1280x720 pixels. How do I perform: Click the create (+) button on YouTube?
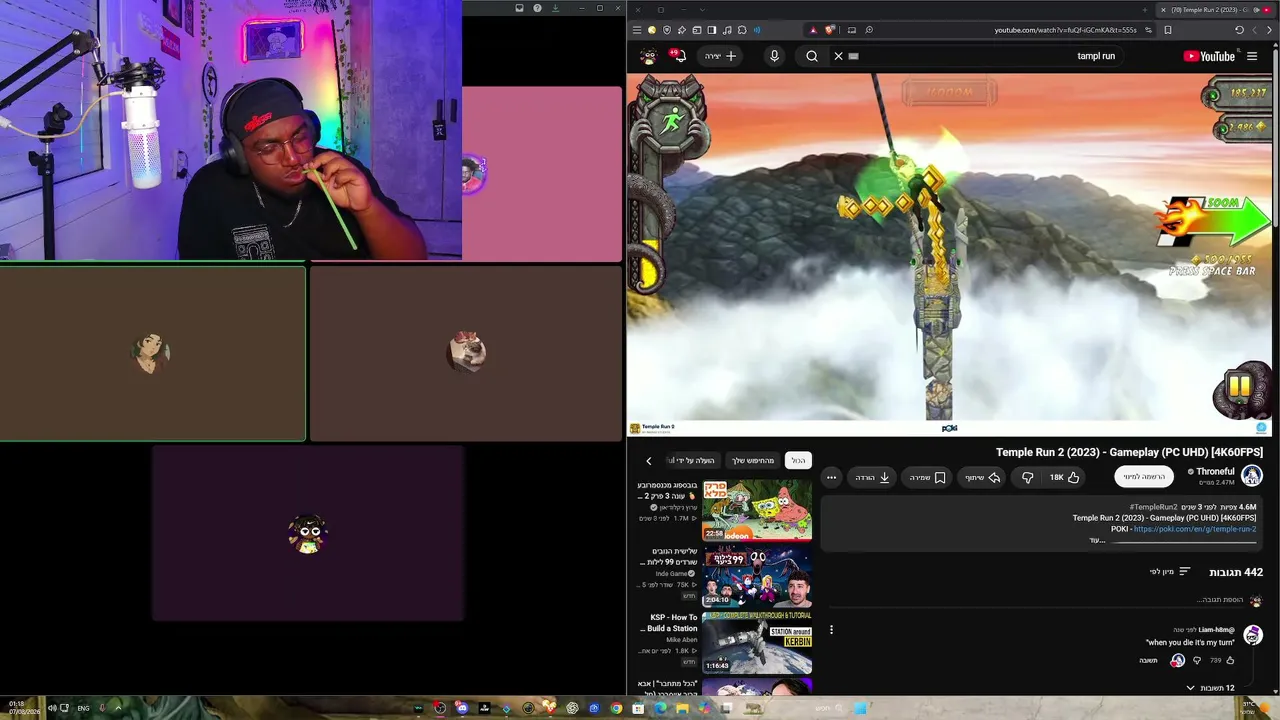[x=721, y=56]
